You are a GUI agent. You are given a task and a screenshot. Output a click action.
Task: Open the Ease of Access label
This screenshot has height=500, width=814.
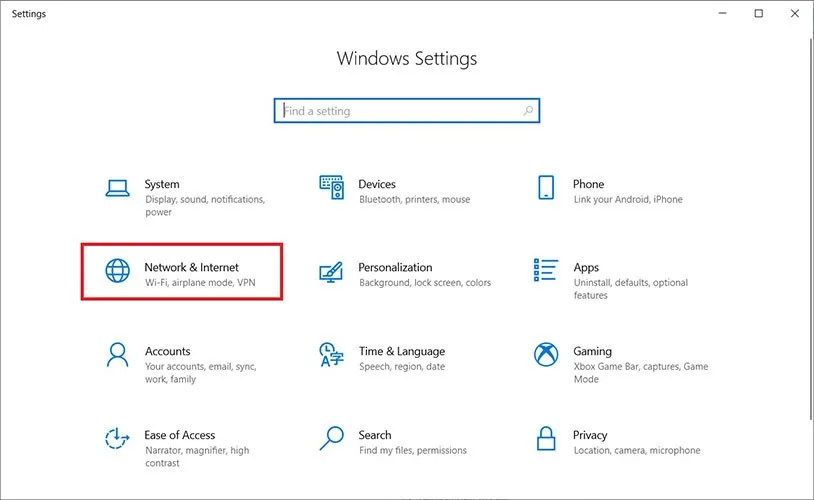pyautogui.click(x=180, y=435)
